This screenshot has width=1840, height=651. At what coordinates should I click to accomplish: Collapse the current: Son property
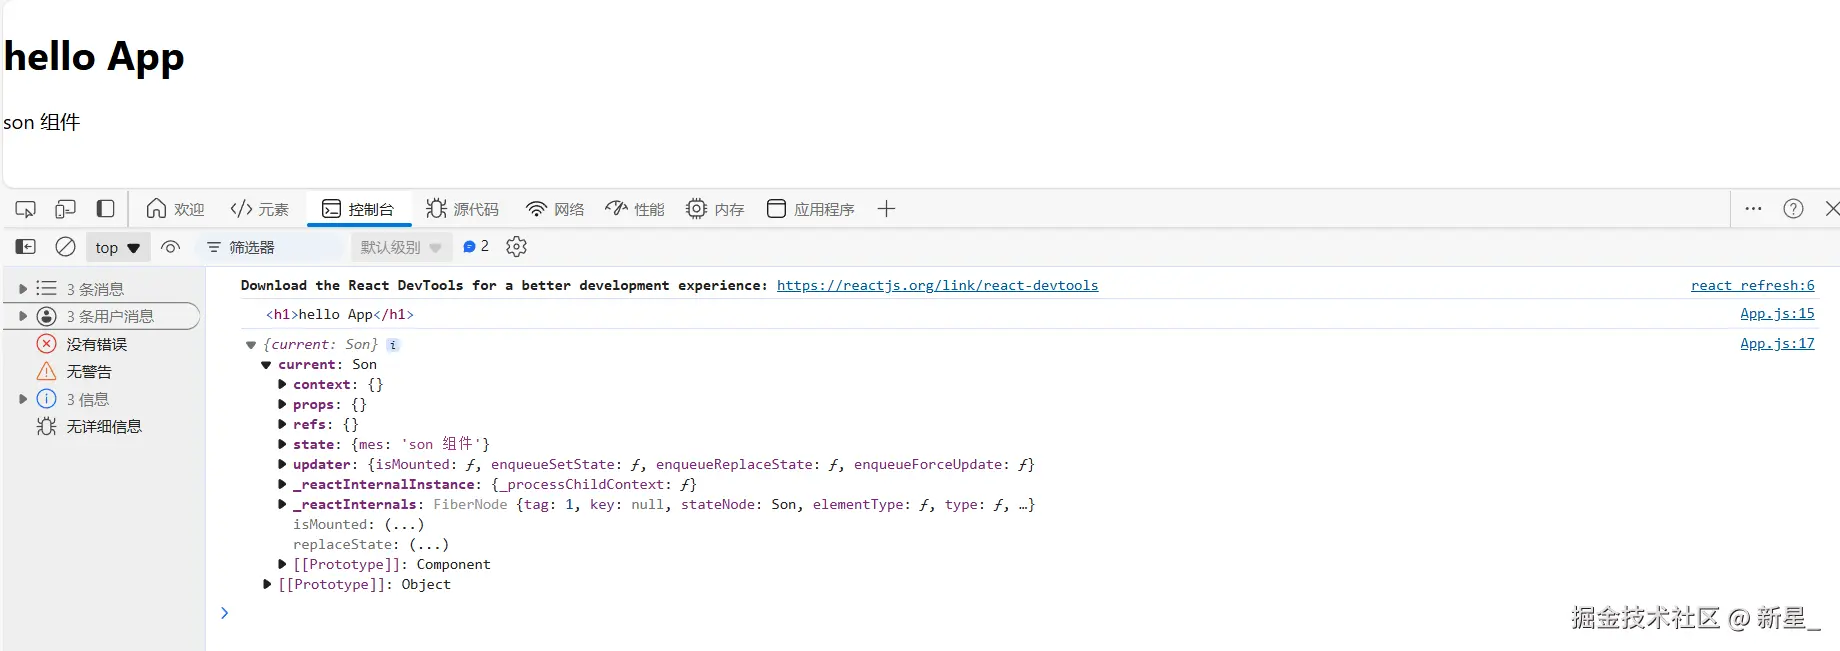266,365
